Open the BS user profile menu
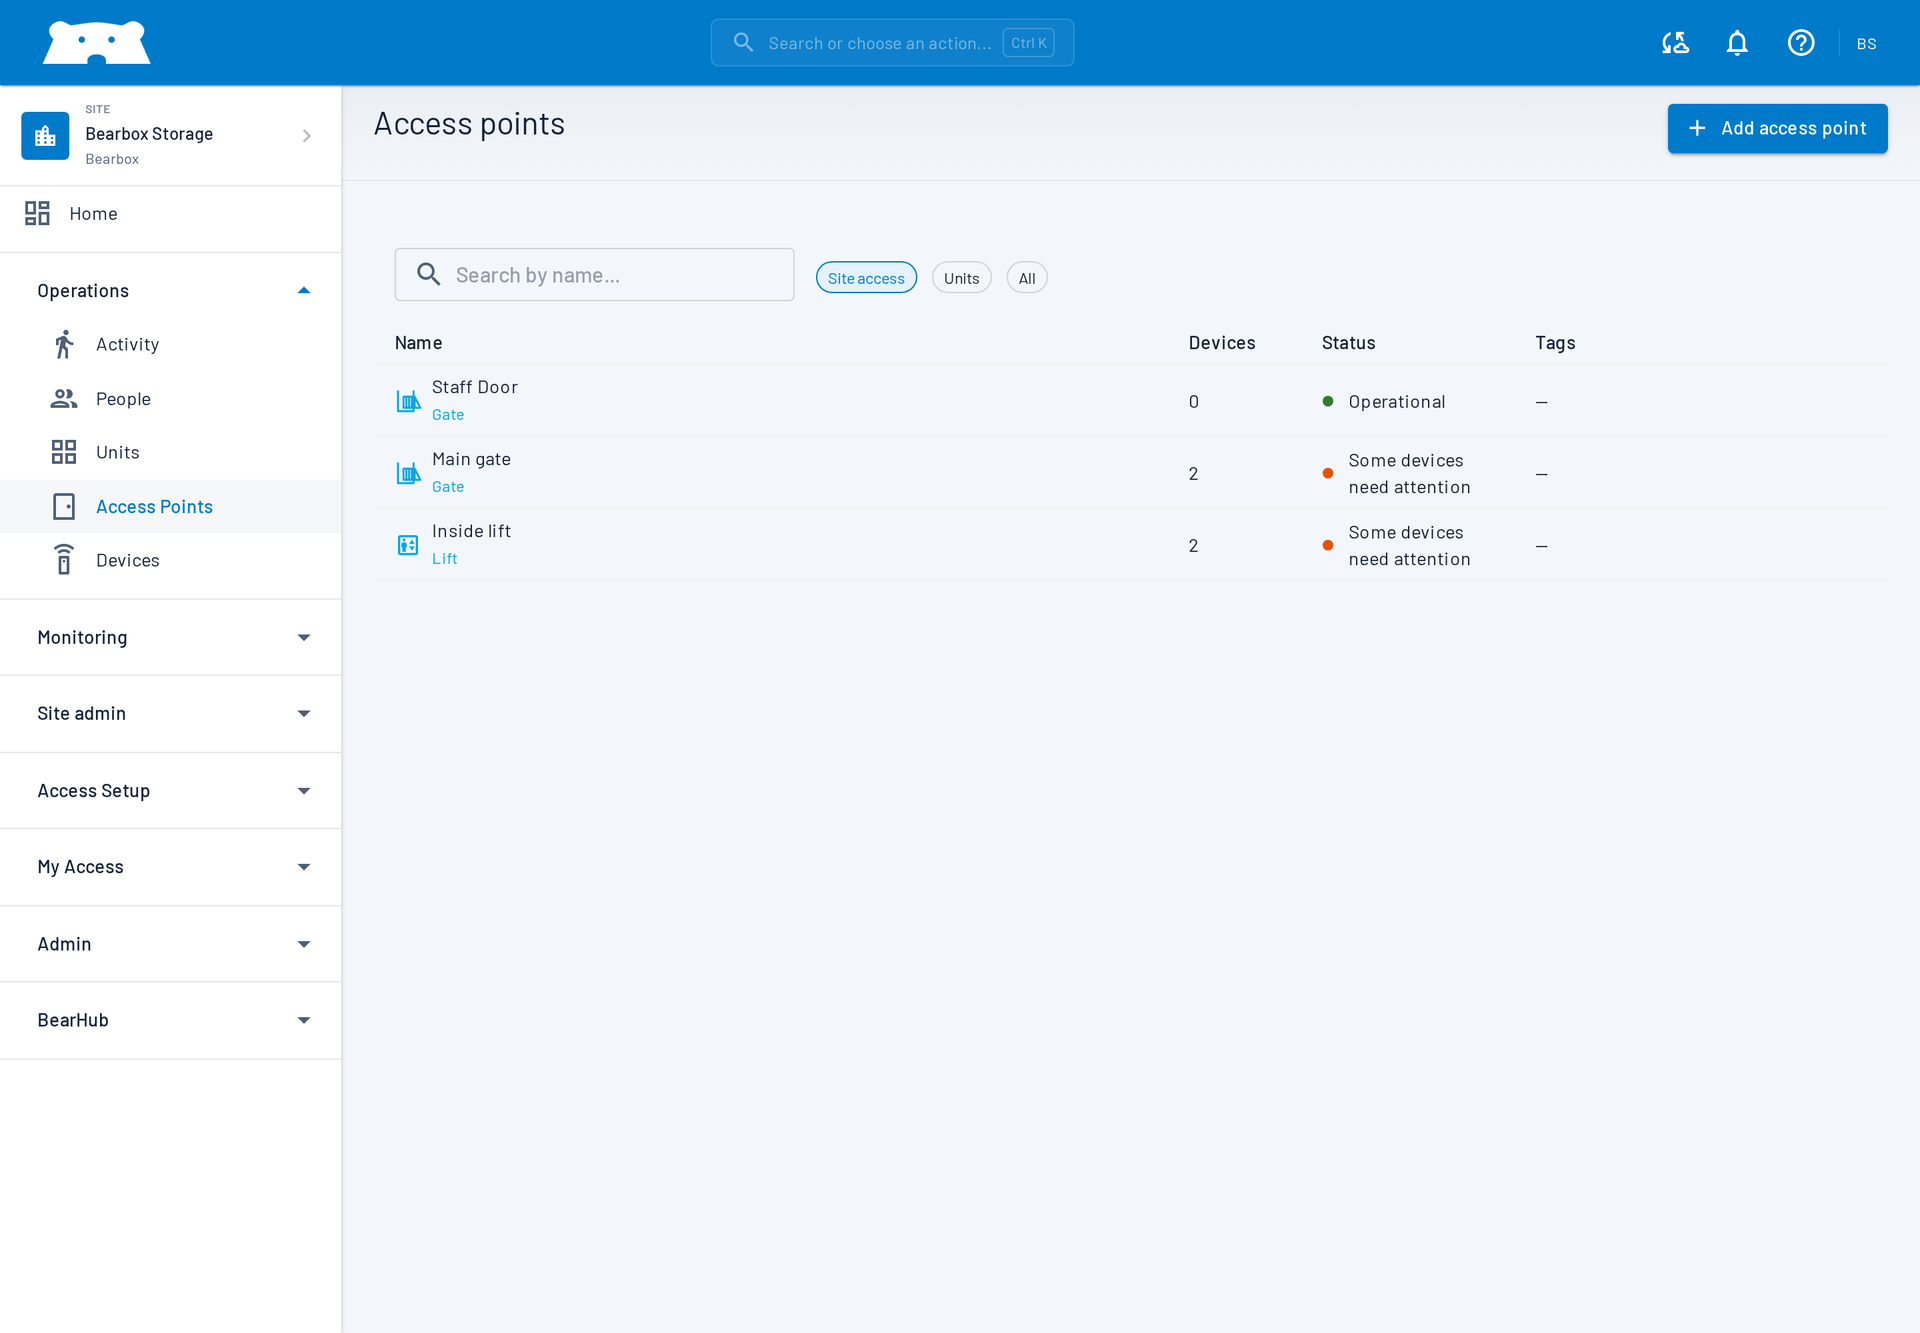 click(1866, 43)
